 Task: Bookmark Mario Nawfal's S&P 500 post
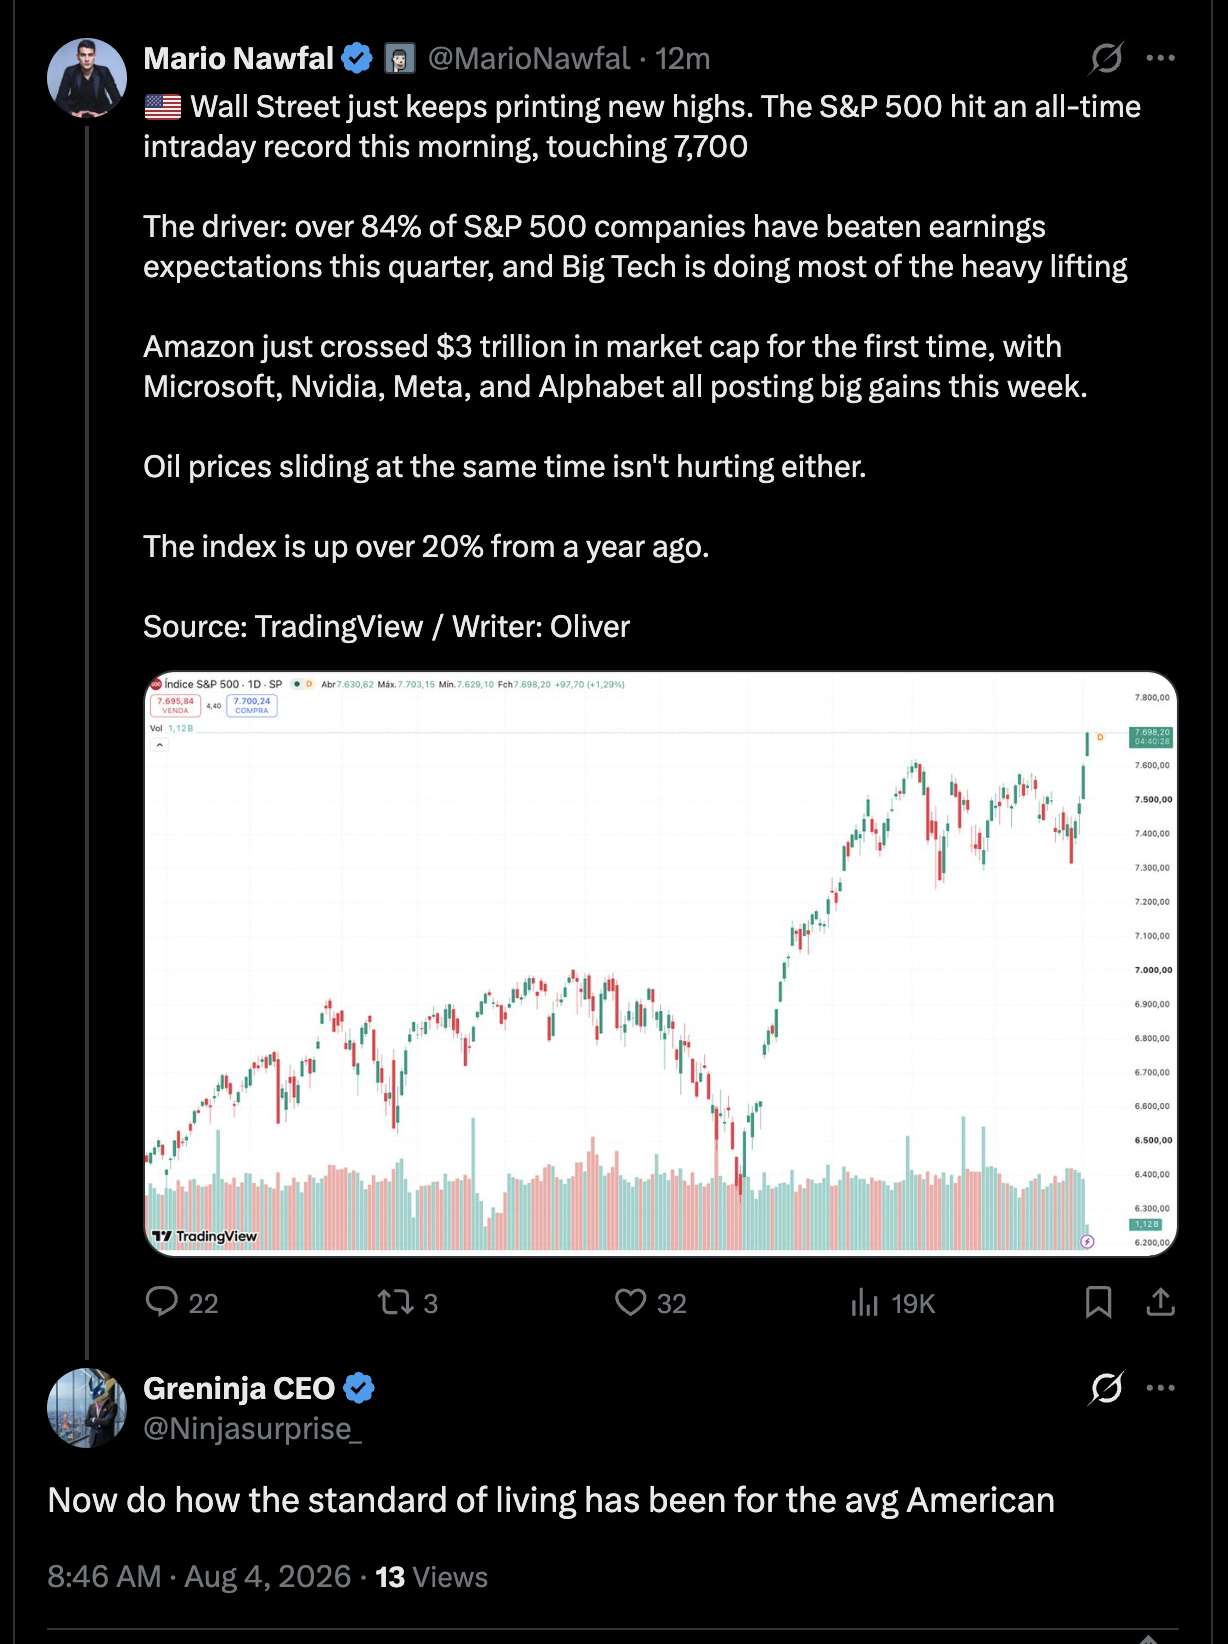pyautogui.click(x=1098, y=1302)
